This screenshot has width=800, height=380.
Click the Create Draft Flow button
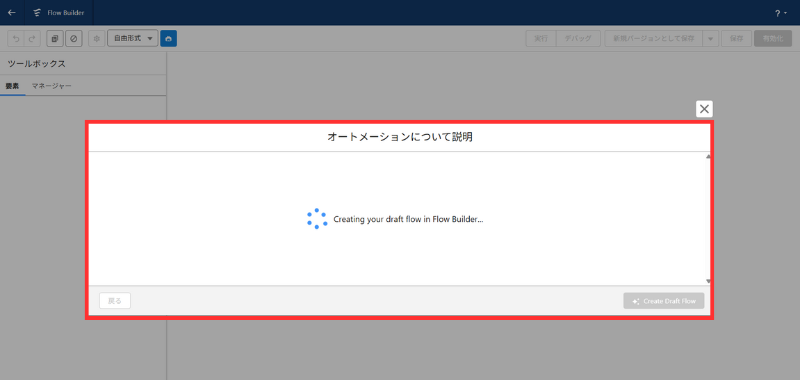(x=664, y=301)
